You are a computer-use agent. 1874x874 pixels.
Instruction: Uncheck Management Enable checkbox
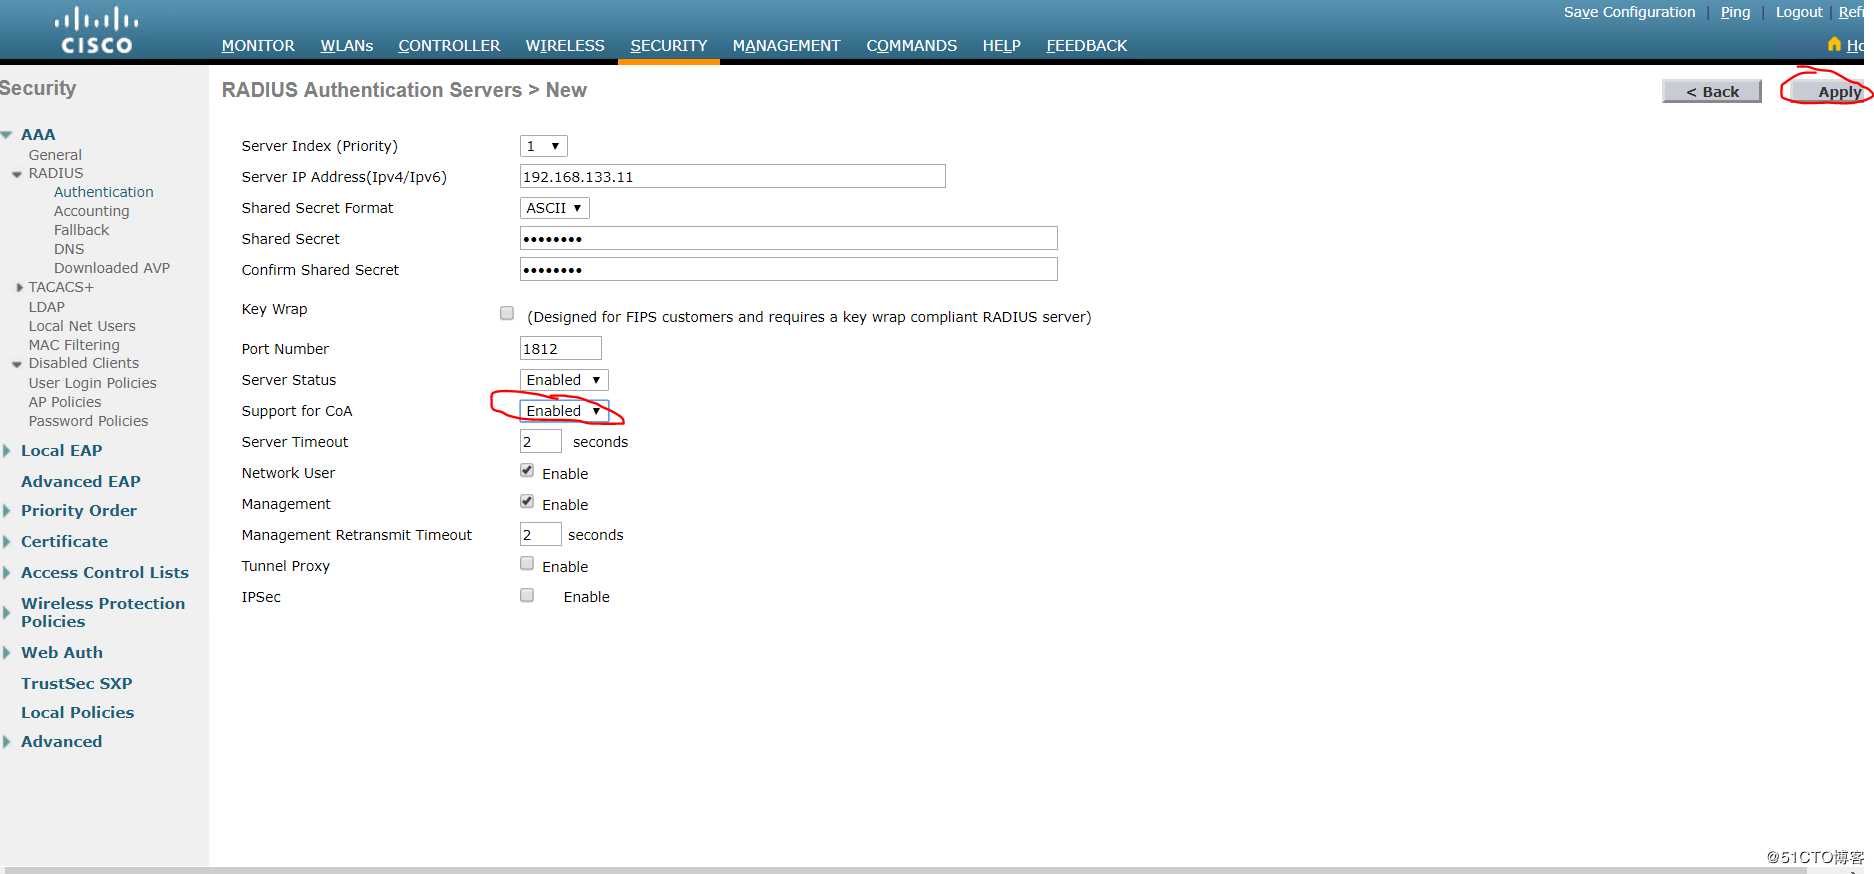point(527,501)
